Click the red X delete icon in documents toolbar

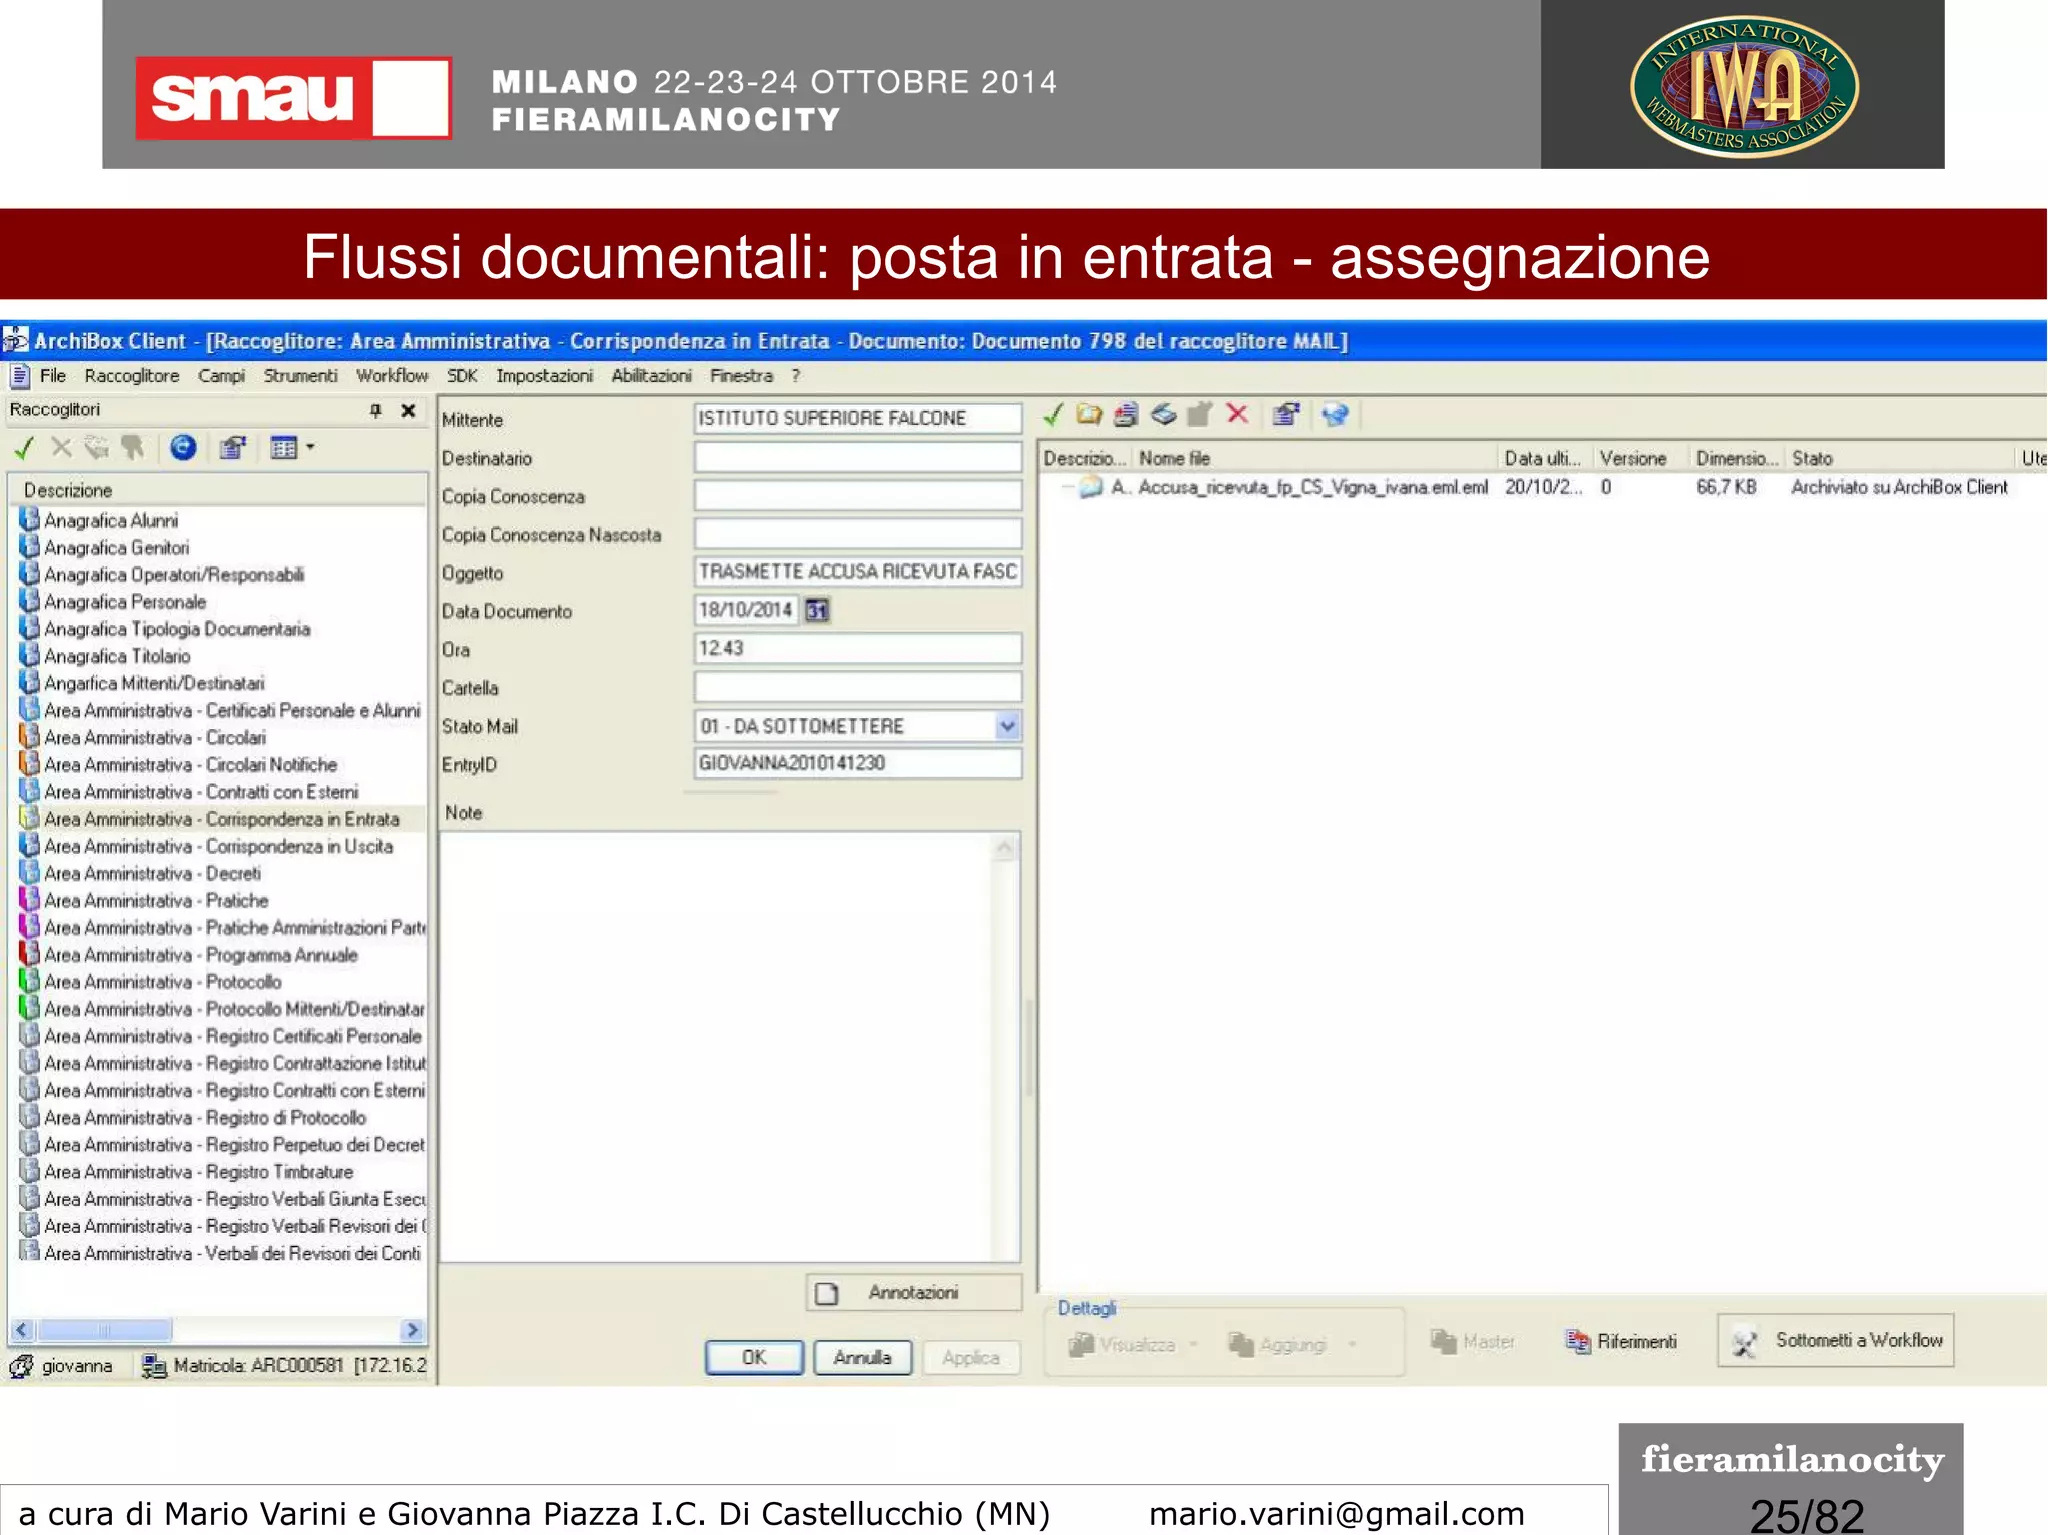(x=1238, y=414)
